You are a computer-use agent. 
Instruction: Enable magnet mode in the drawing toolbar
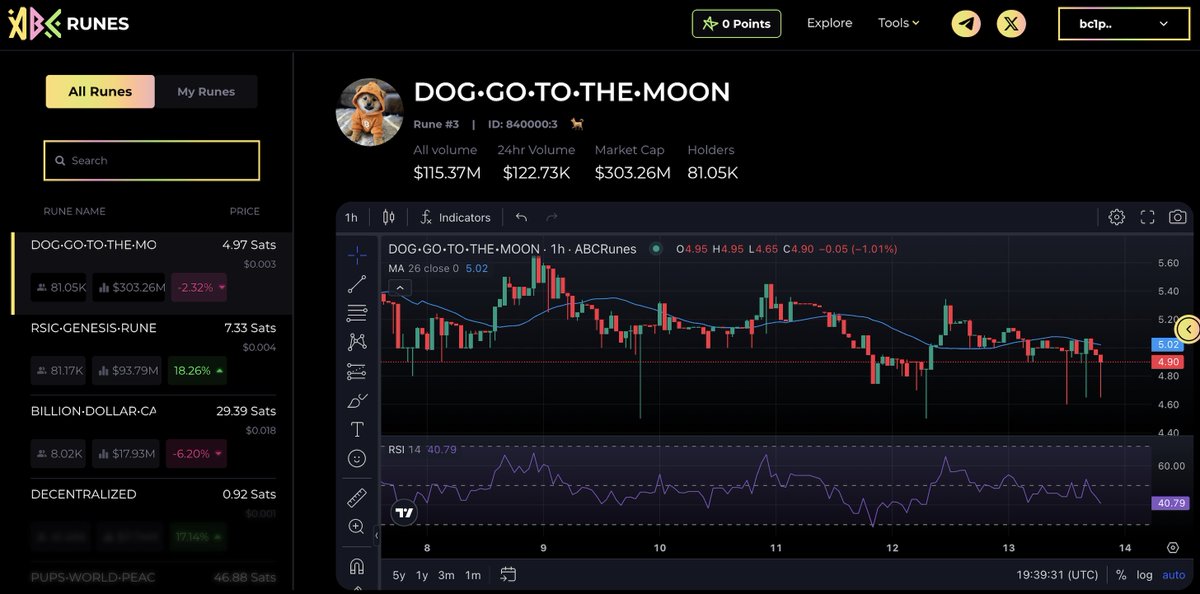coord(357,566)
